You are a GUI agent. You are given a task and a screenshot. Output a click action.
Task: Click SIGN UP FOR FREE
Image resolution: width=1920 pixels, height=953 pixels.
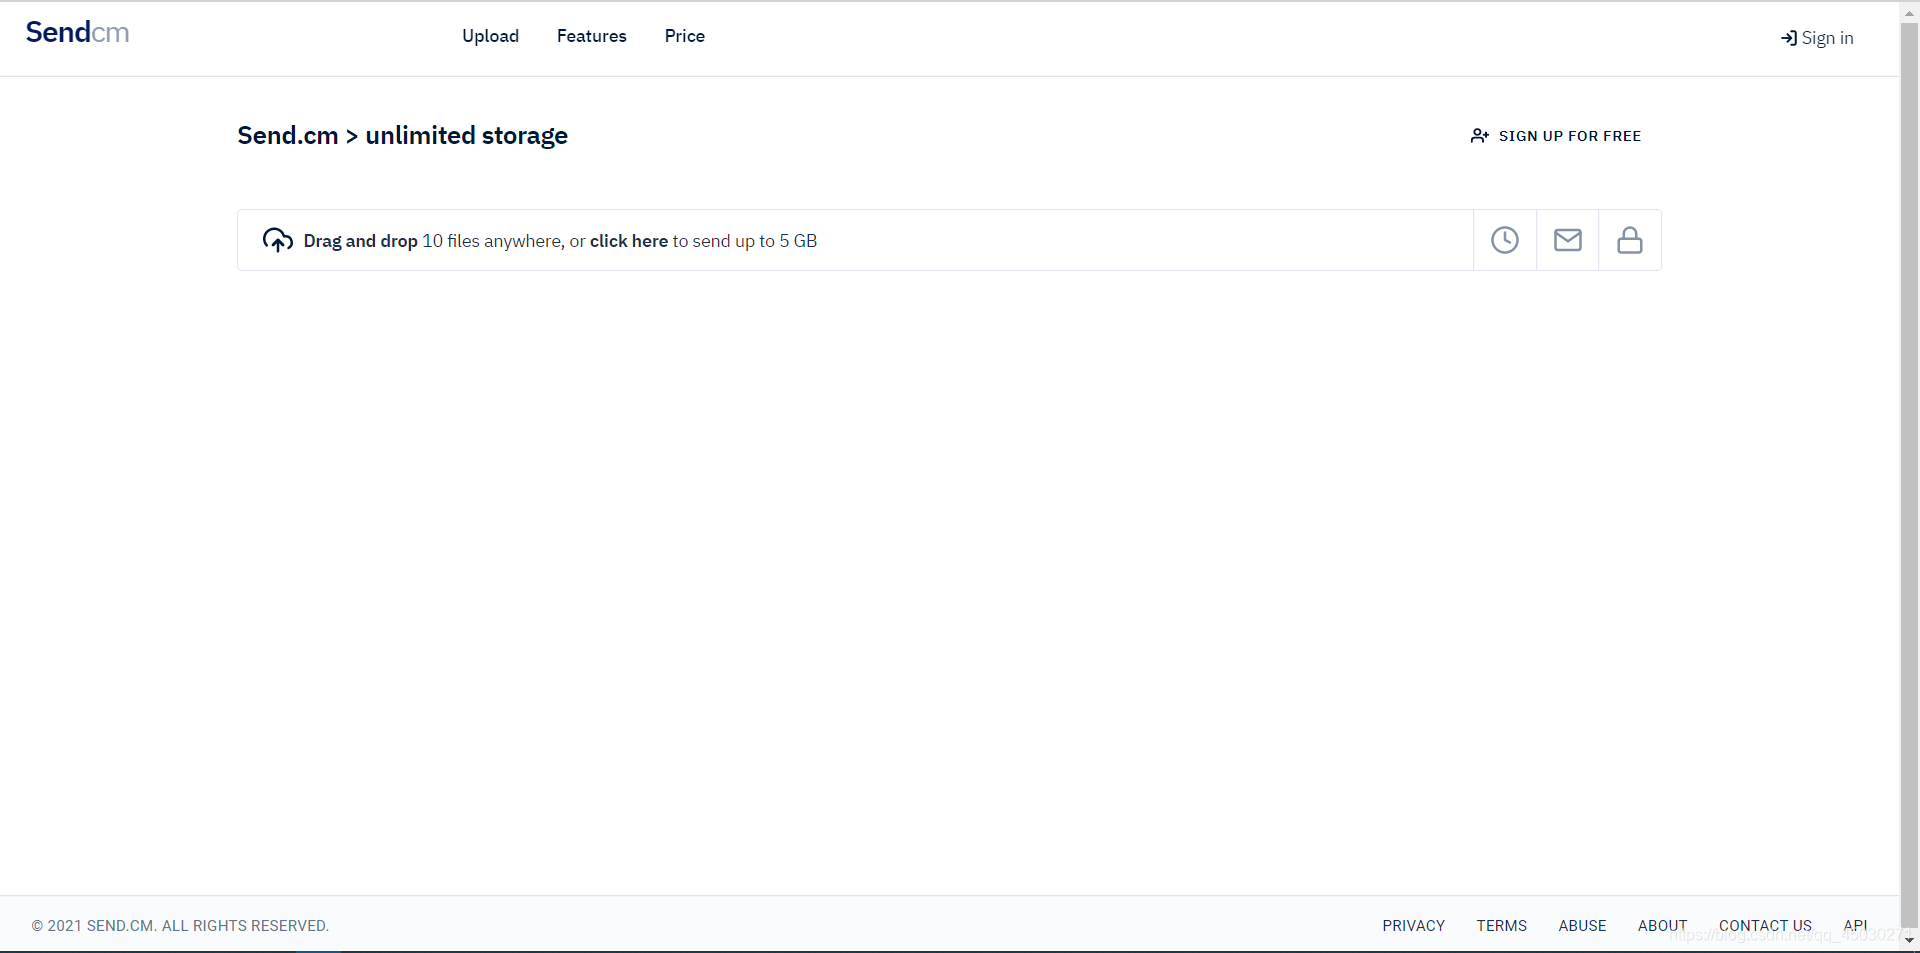click(x=1556, y=136)
